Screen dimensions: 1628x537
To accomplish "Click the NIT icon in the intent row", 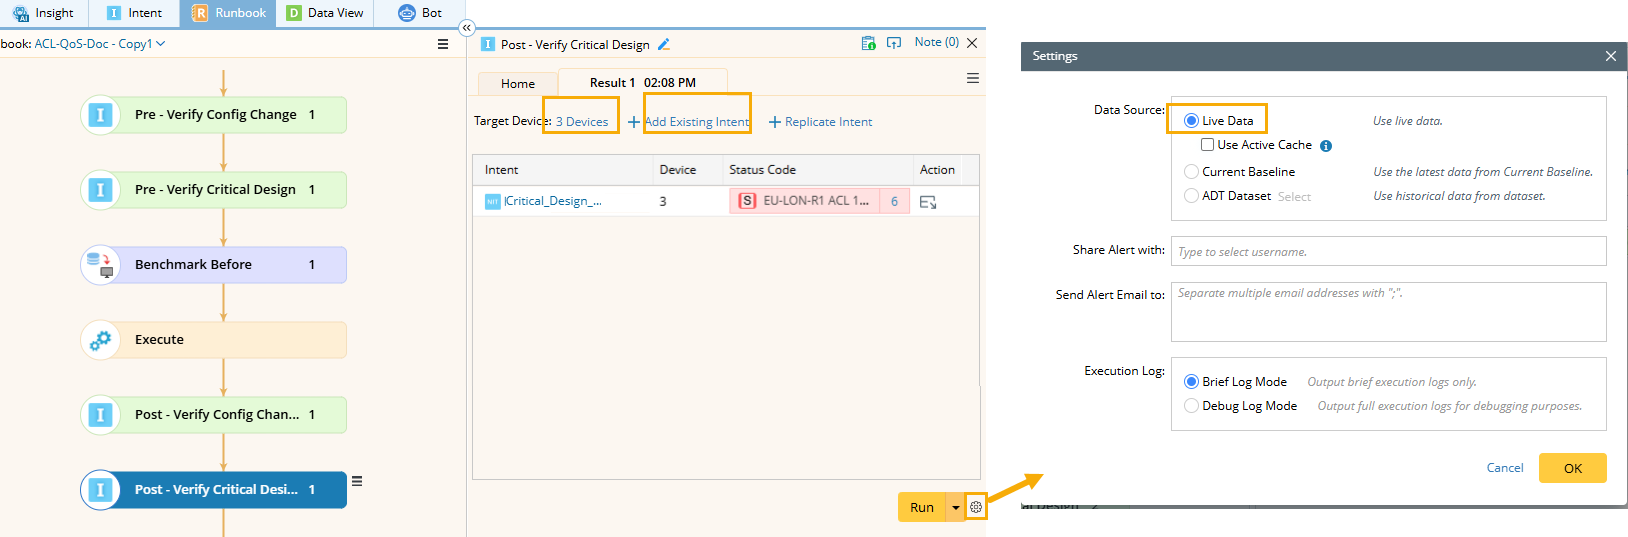I will coord(492,202).
